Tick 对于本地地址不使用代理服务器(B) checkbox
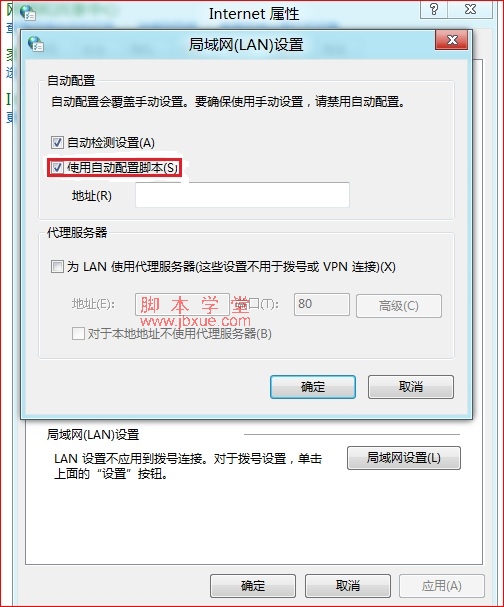 (x=78, y=333)
